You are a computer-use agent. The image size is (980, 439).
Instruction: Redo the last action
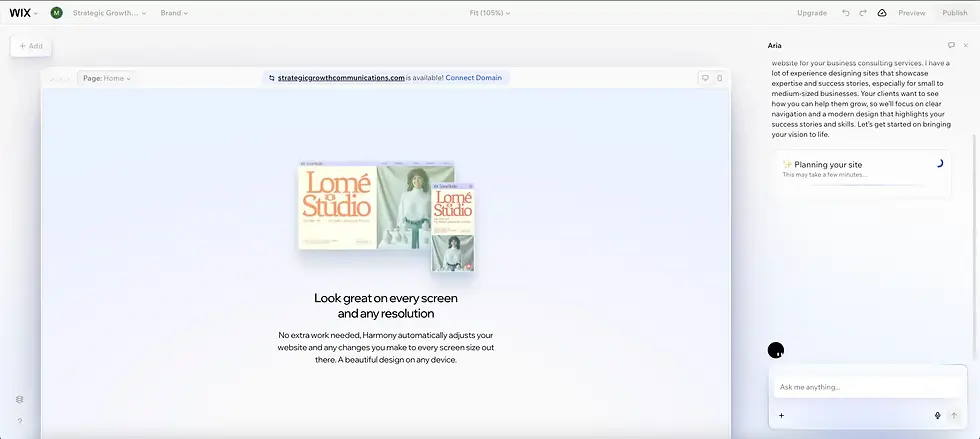863,13
